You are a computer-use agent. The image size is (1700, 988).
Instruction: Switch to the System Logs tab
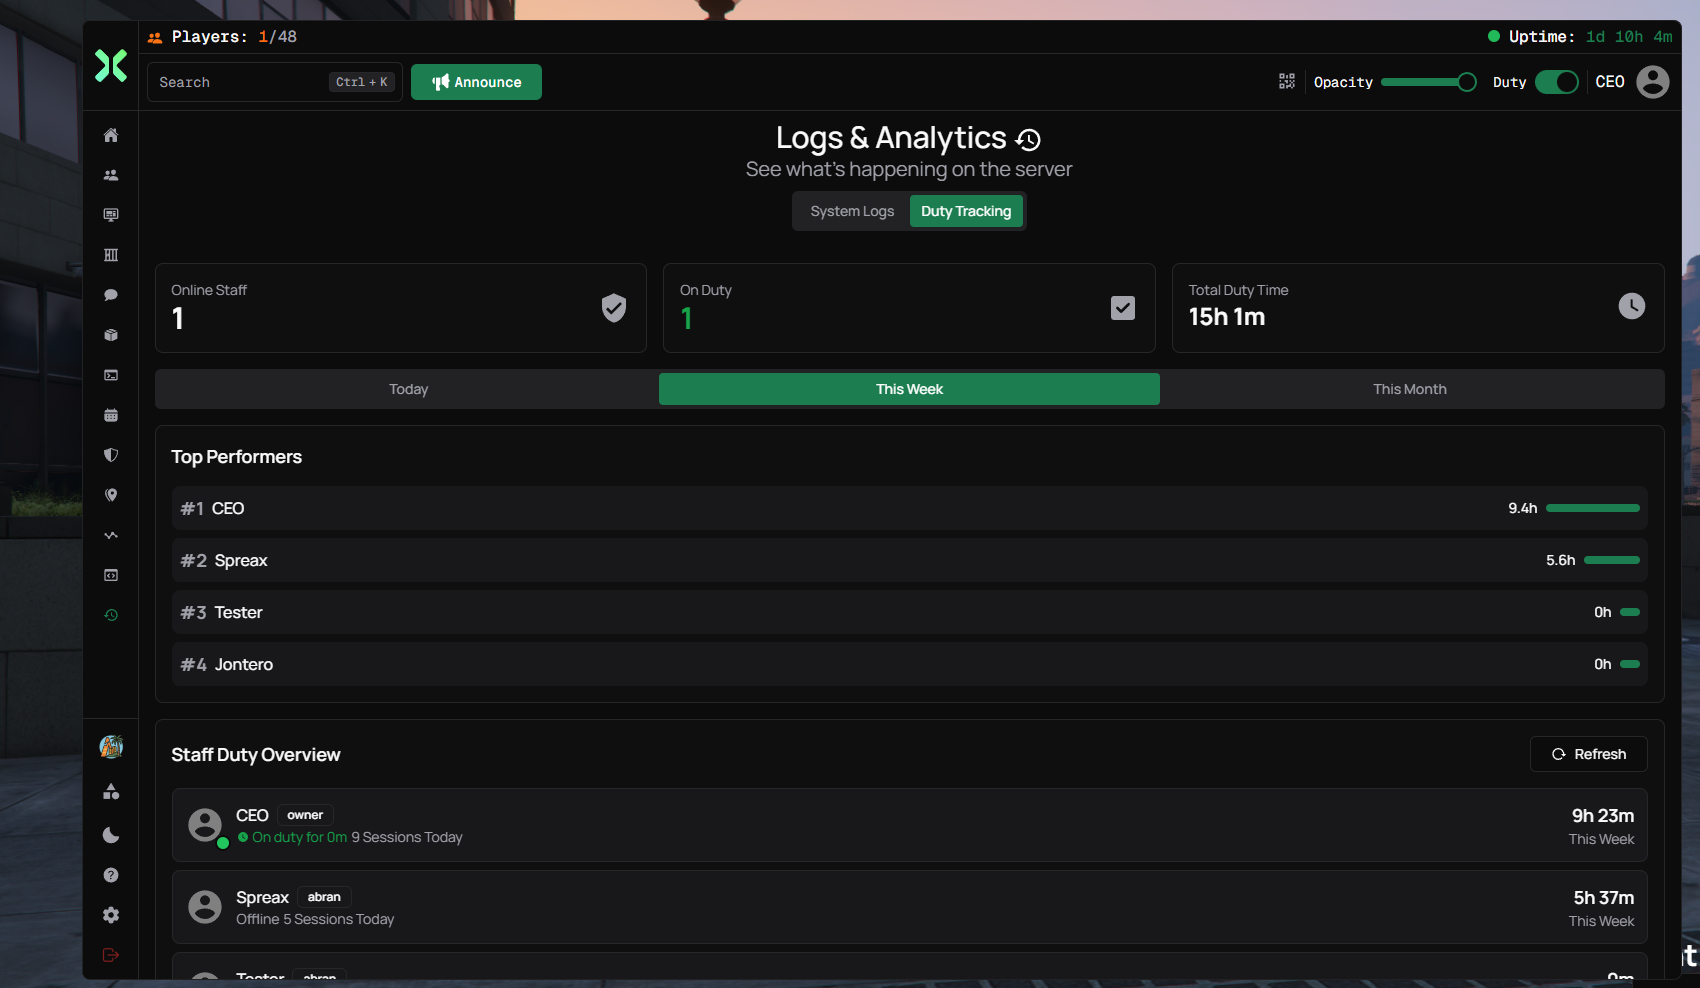tap(852, 210)
